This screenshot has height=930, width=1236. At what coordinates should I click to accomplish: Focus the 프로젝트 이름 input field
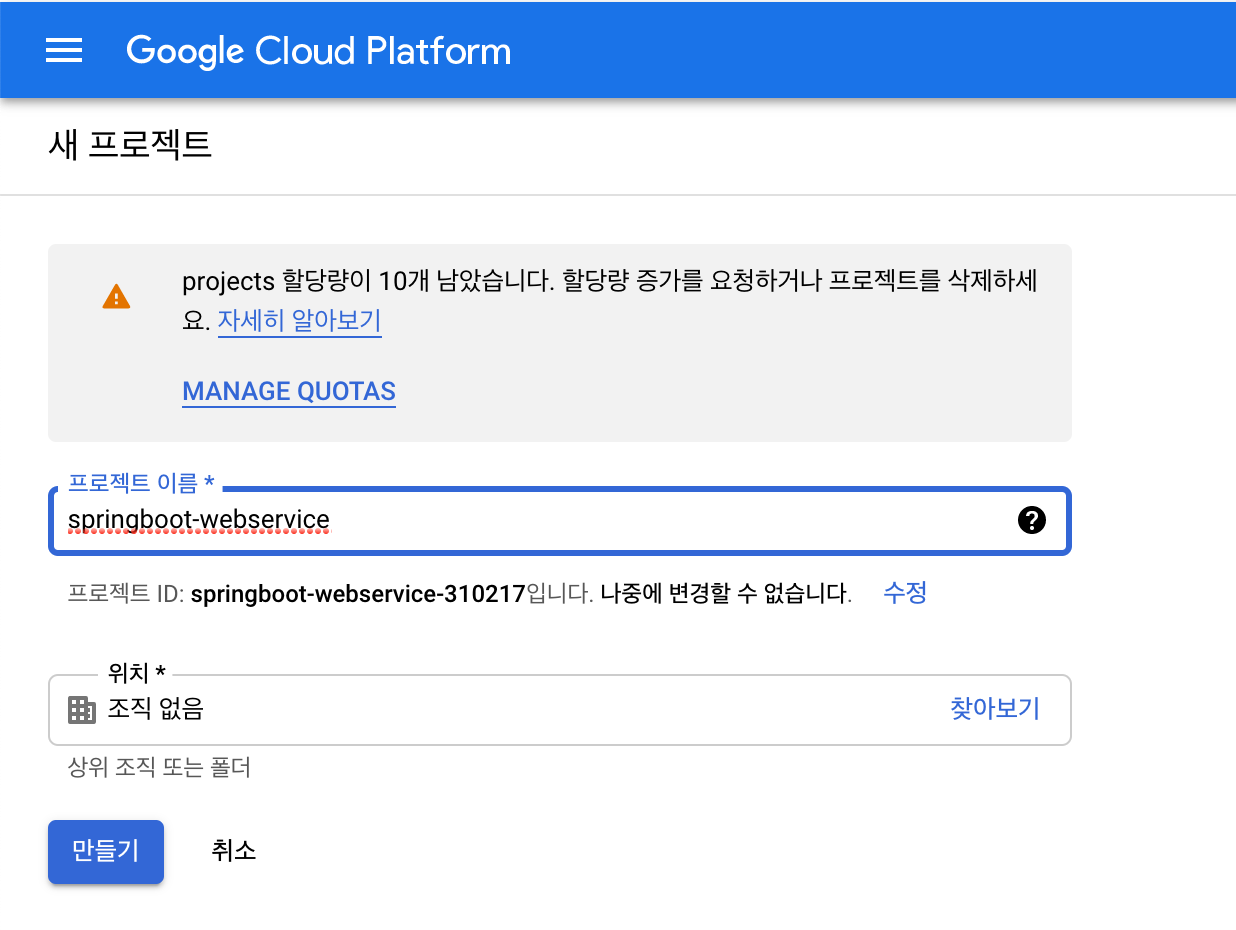pos(559,520)
